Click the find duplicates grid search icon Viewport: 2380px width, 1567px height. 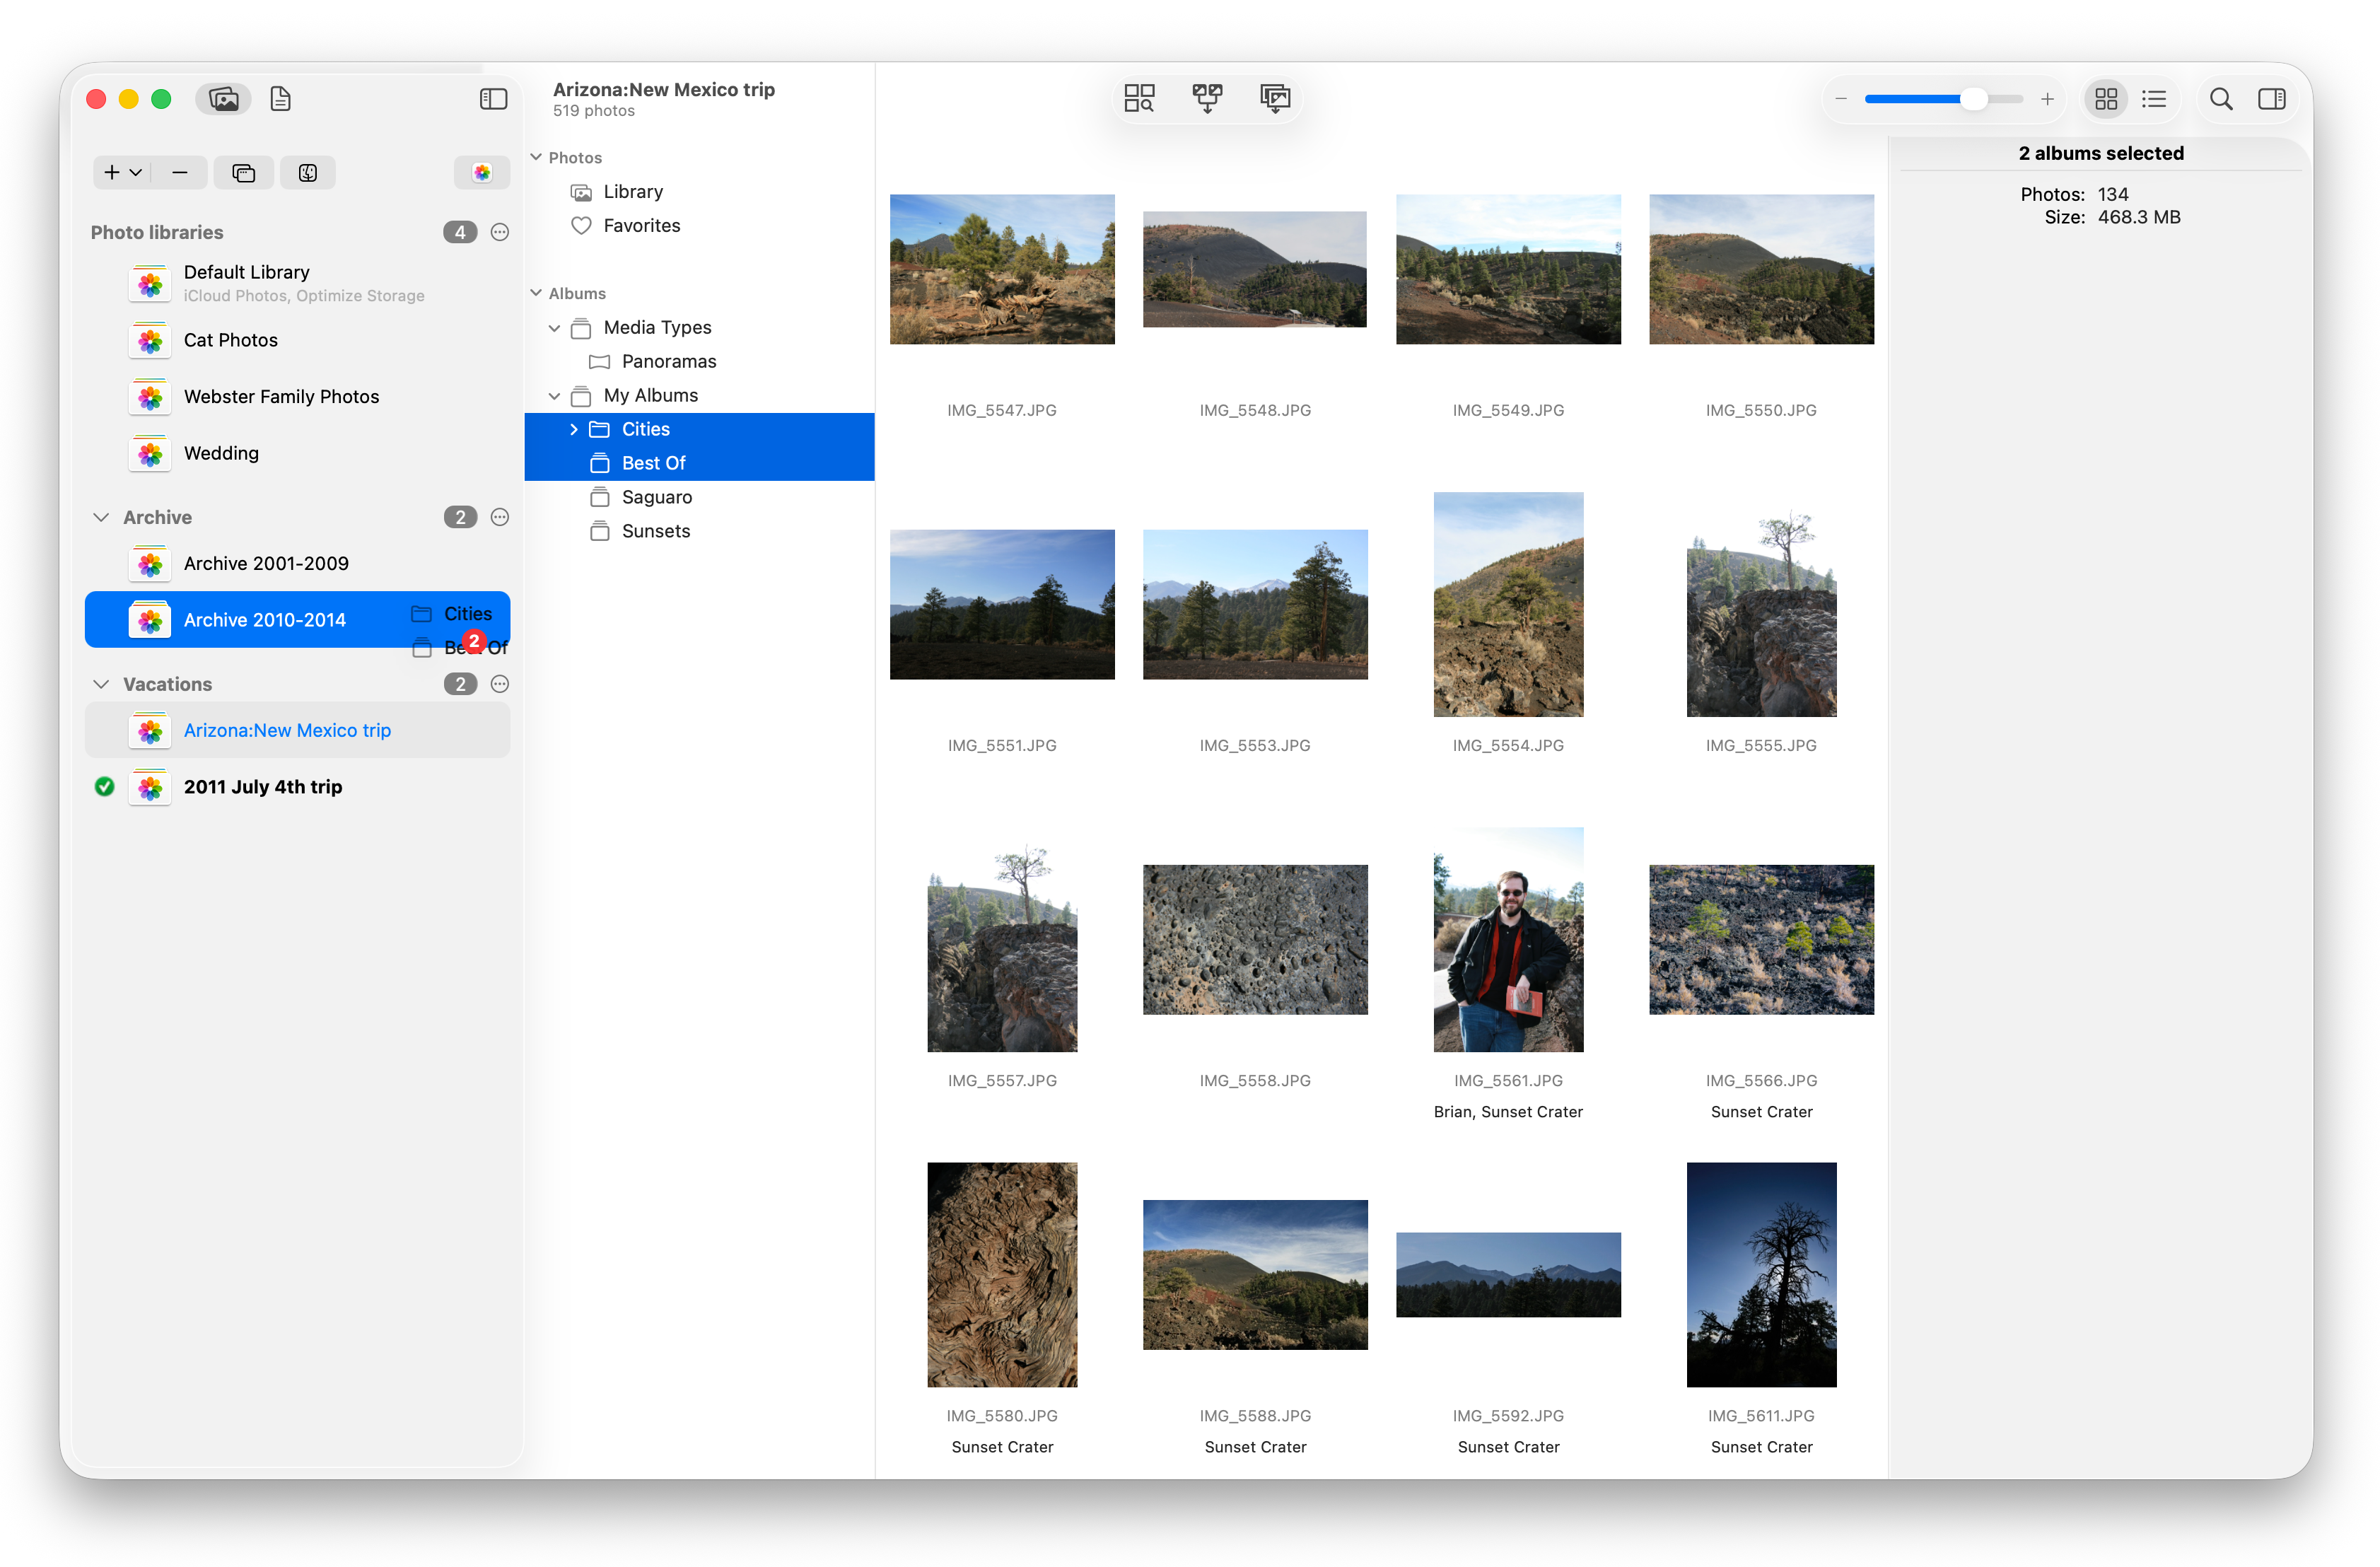[x=1139, y=97]
